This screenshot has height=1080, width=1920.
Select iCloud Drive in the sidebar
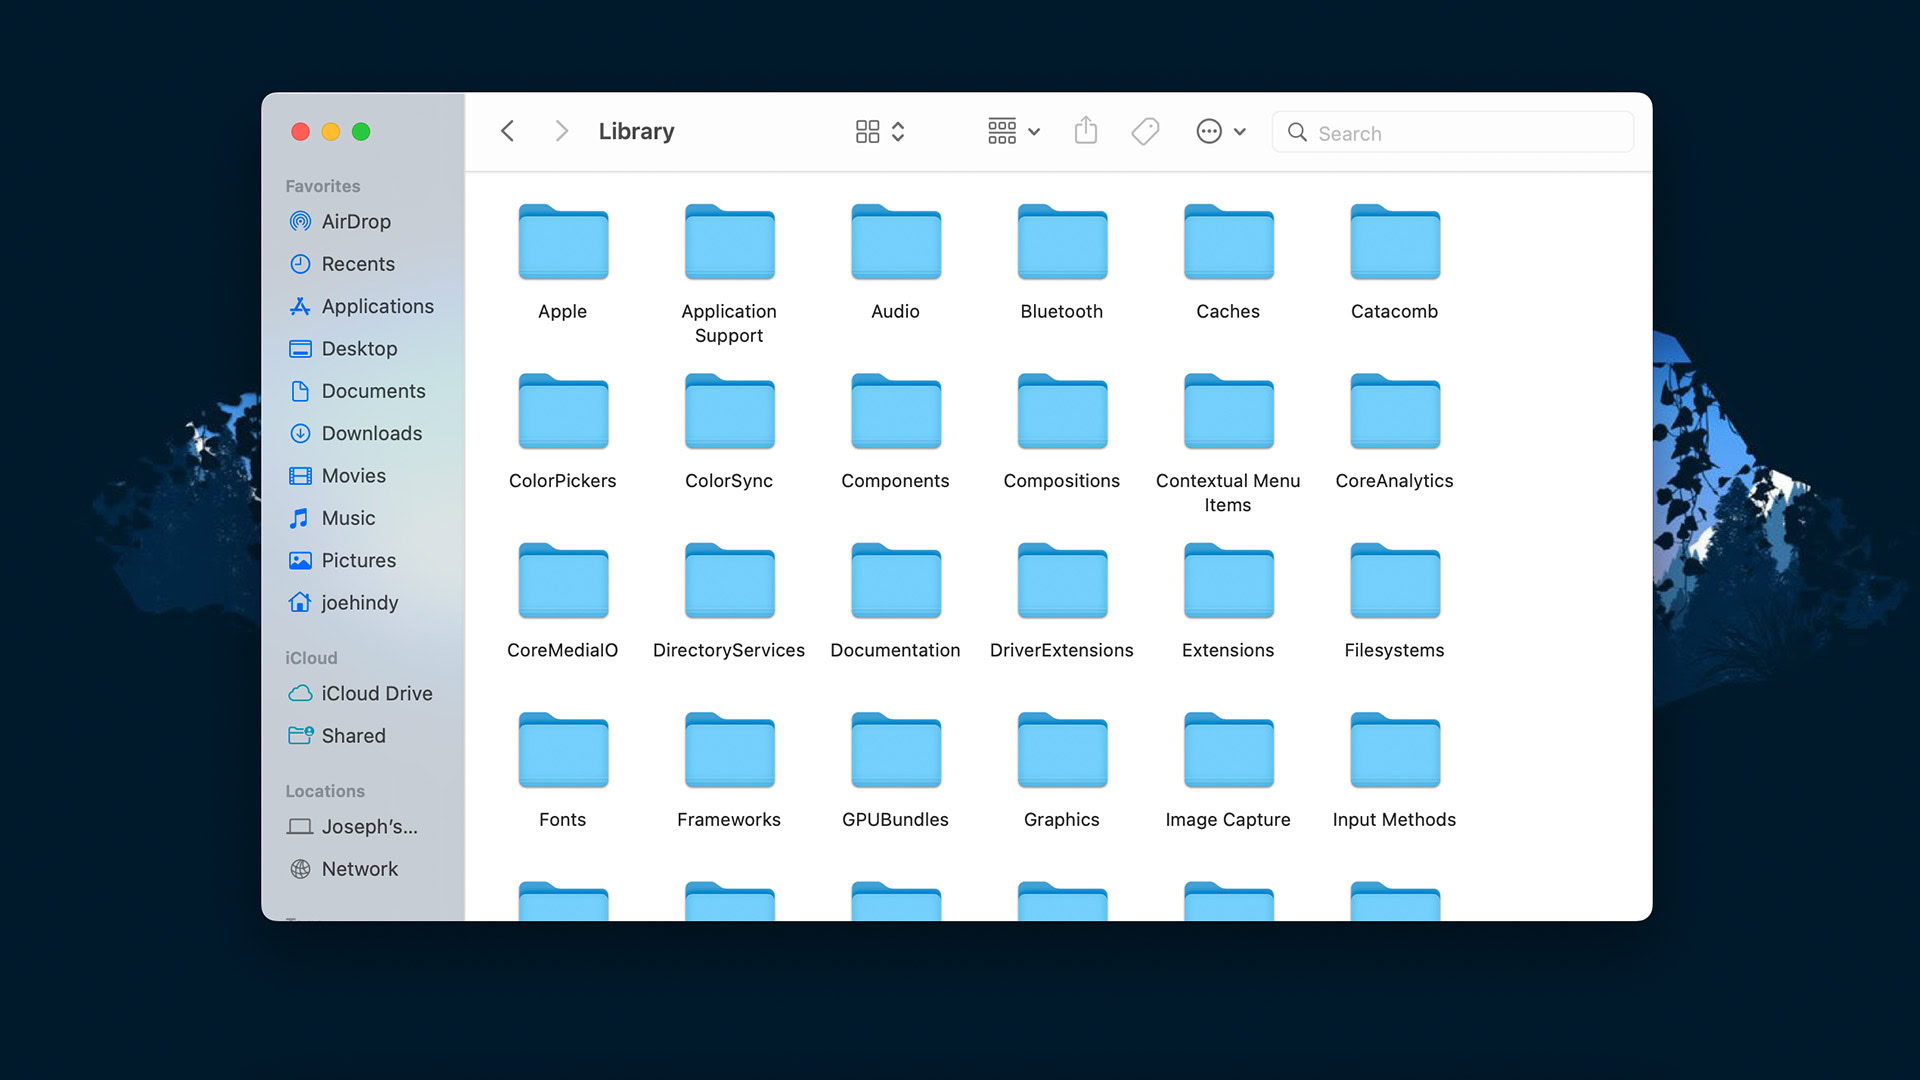pos(375,694)
